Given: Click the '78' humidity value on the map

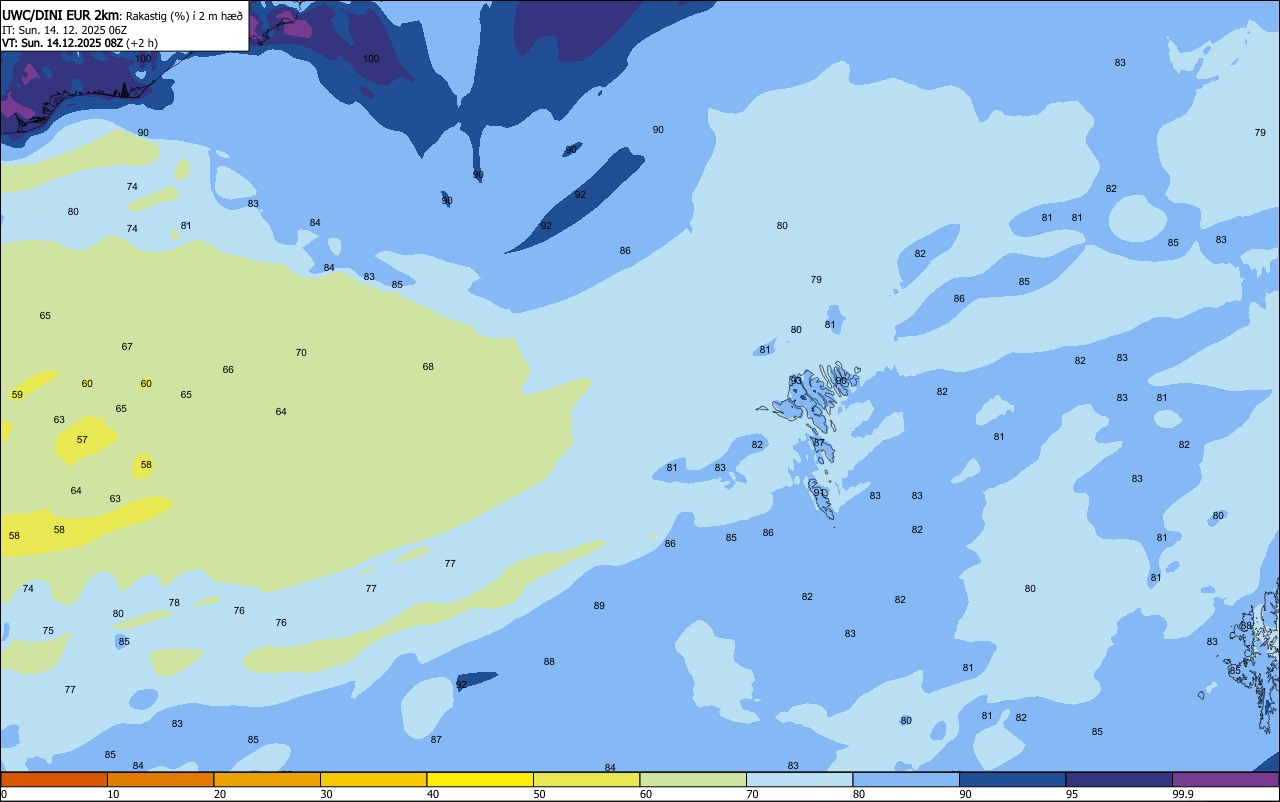Looking at the screenshot, I should click(x=174, y=603).
